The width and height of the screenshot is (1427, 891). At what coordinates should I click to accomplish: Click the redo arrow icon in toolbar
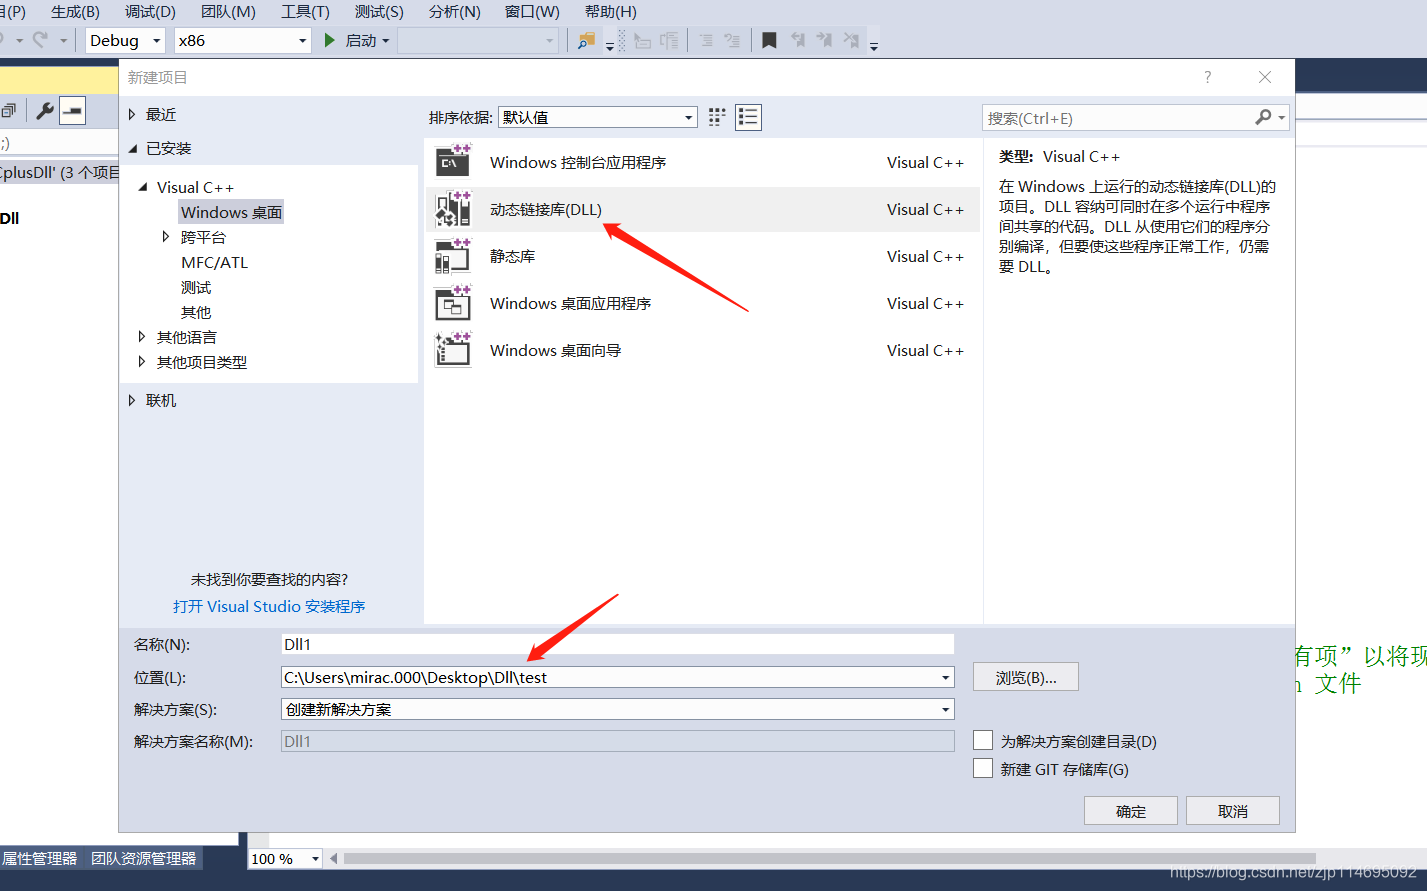click(x=40, y=40)
